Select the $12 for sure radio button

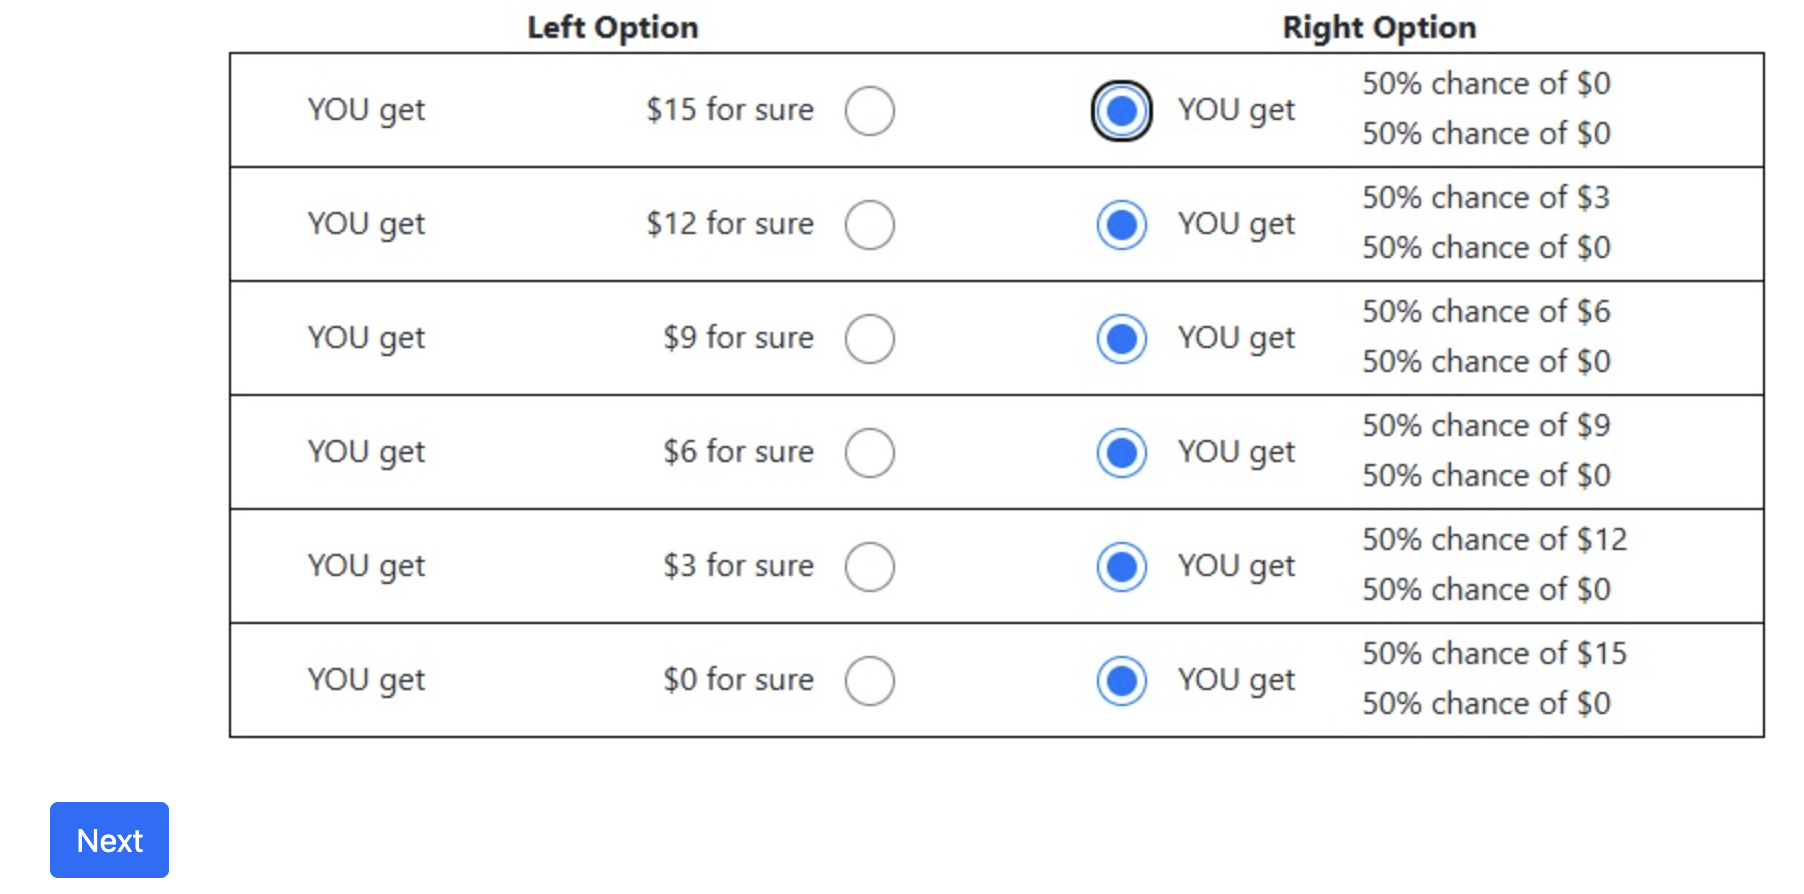click(x=869, y=224)
